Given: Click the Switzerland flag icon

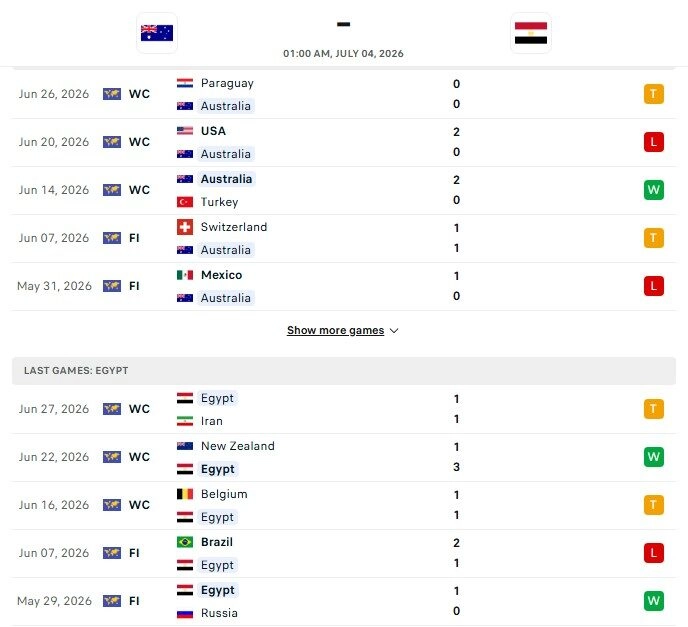Looking at the screenshot, I should coord(185,227).
